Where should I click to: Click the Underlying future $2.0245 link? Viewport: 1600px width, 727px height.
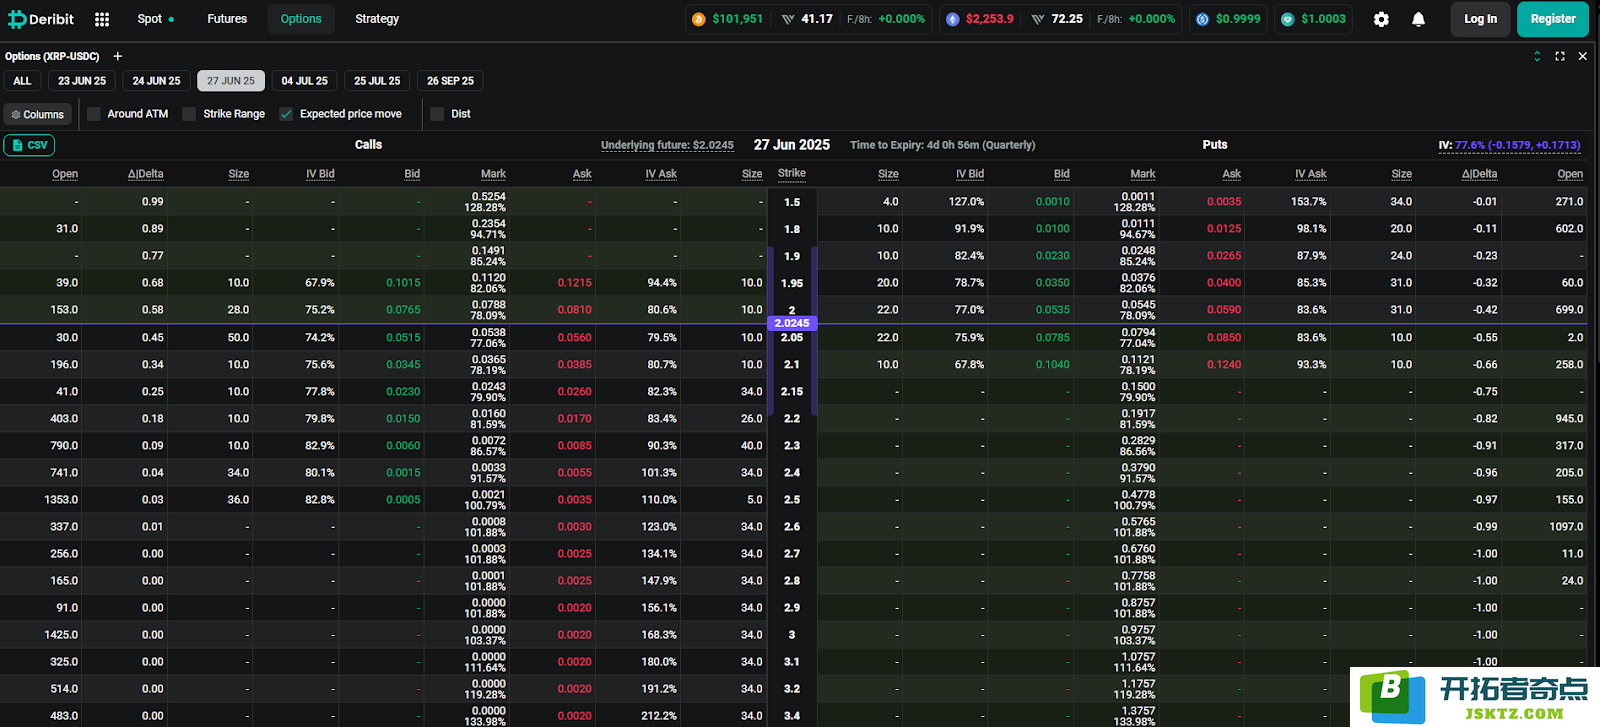[x=667, y=145]
